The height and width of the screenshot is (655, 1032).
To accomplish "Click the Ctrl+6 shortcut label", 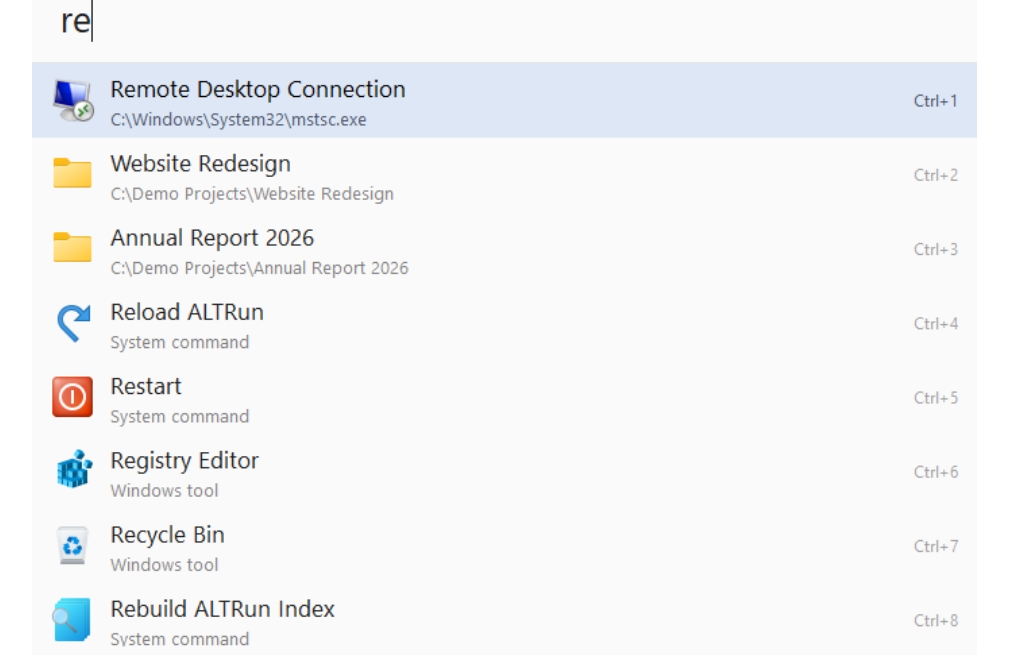I will (x=935, y=473).
